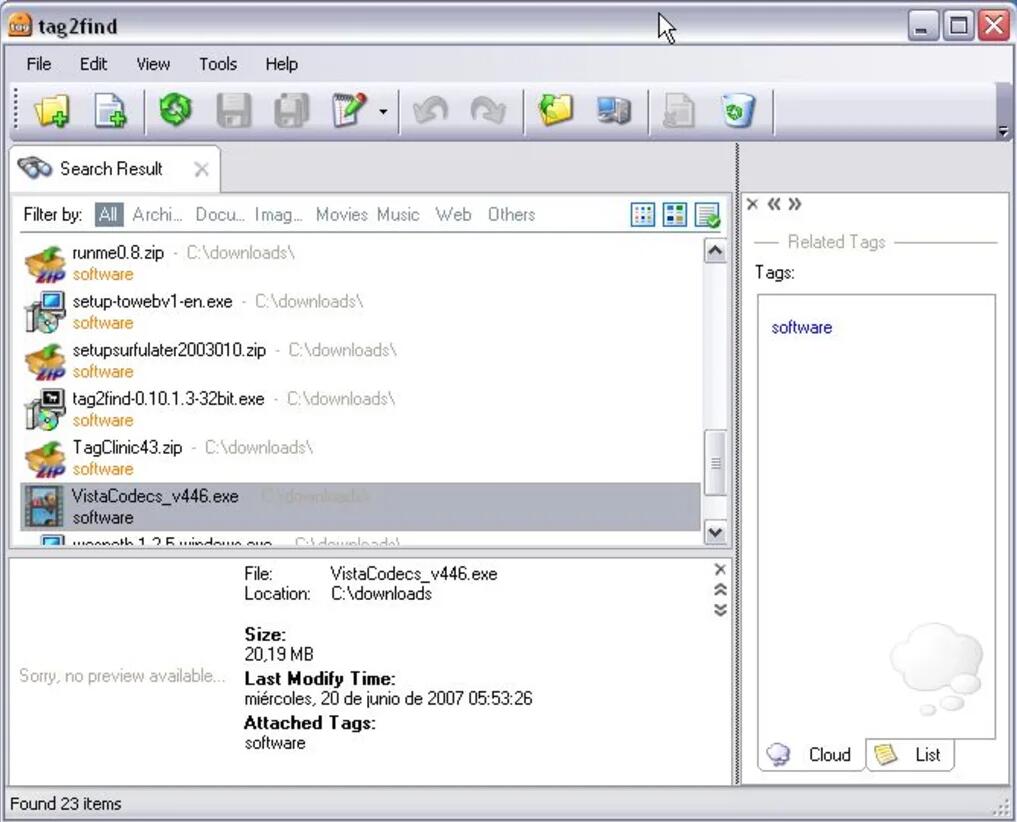This screenshot has width=1017, height=822.
Task: Switch to the List tab
Action: point(912,755)
